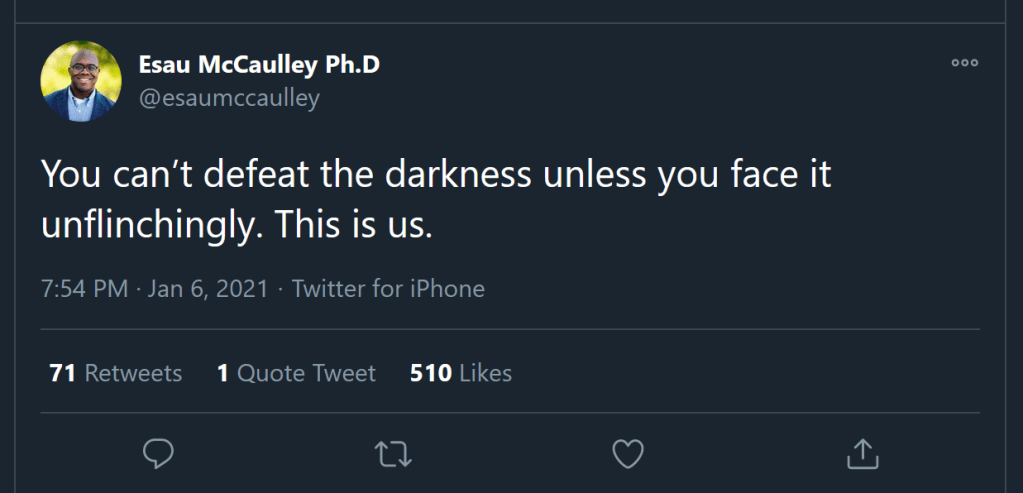Click the word "unflinchingly" in the tweet

(x=158, y=225)
